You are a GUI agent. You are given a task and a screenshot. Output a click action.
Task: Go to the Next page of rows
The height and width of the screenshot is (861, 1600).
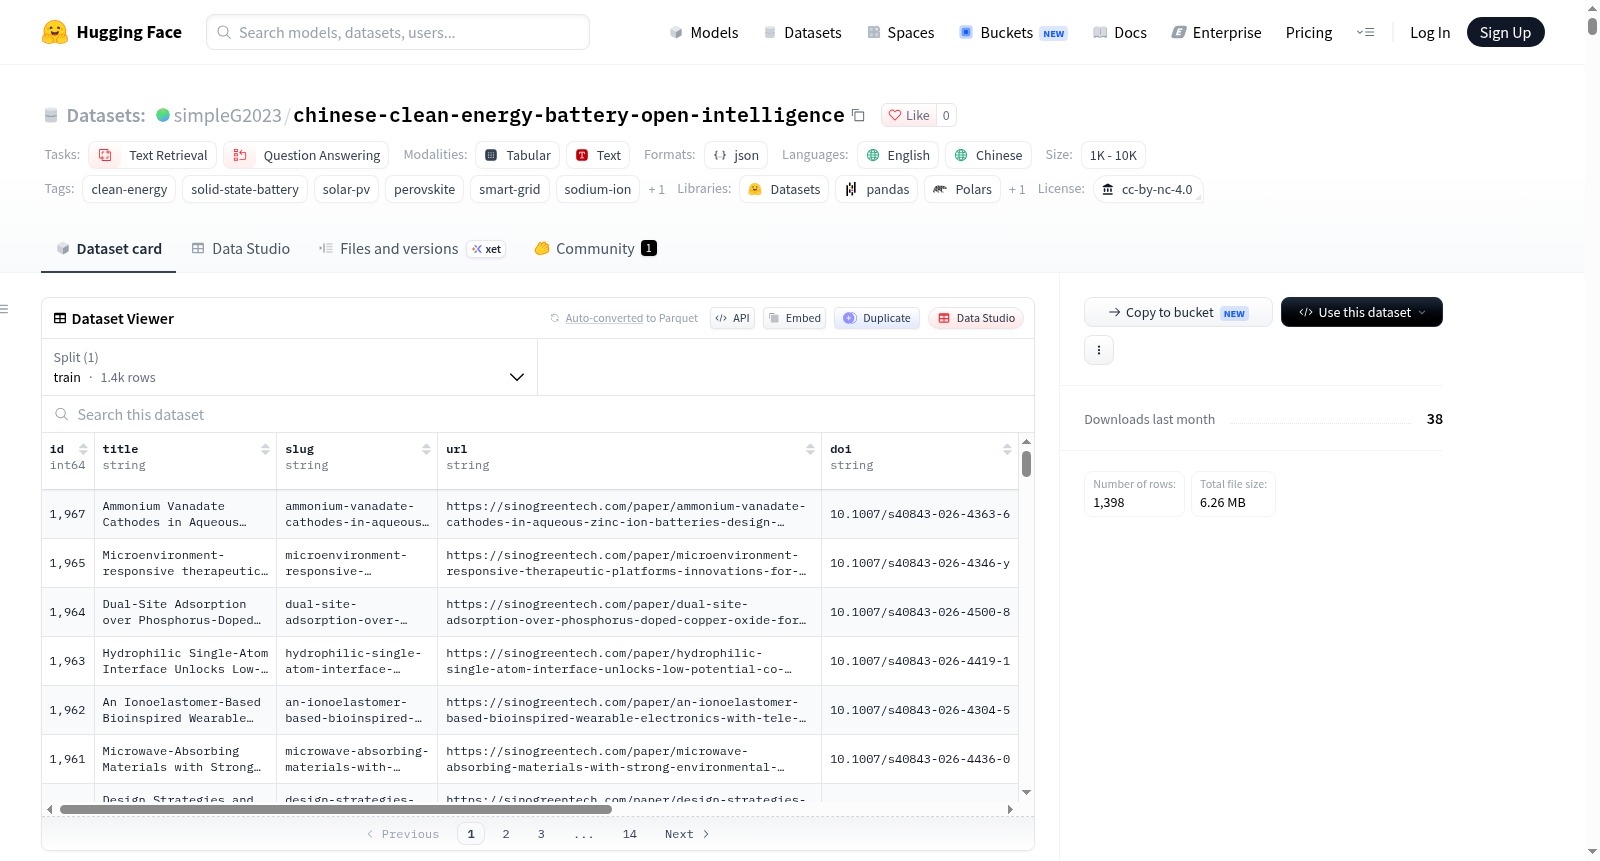[x=687, y=834]
